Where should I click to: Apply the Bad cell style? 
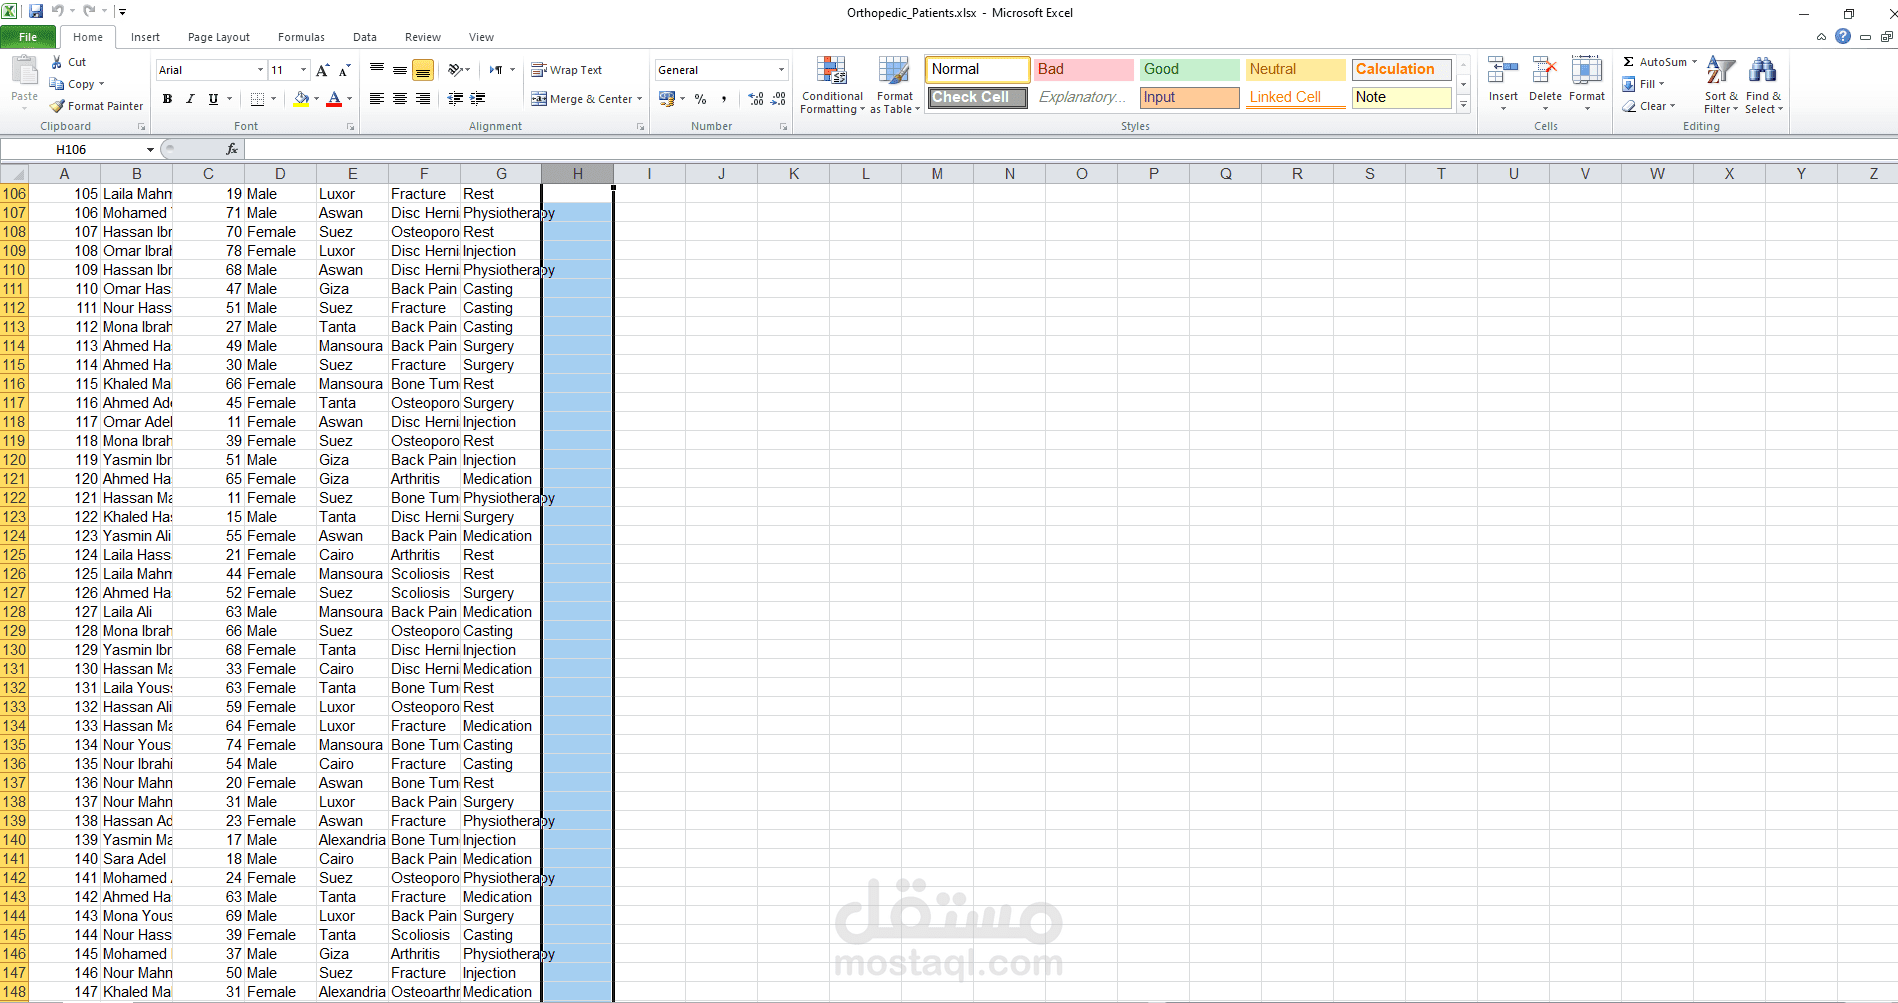pyautogui.click(x=1084, y=69)
